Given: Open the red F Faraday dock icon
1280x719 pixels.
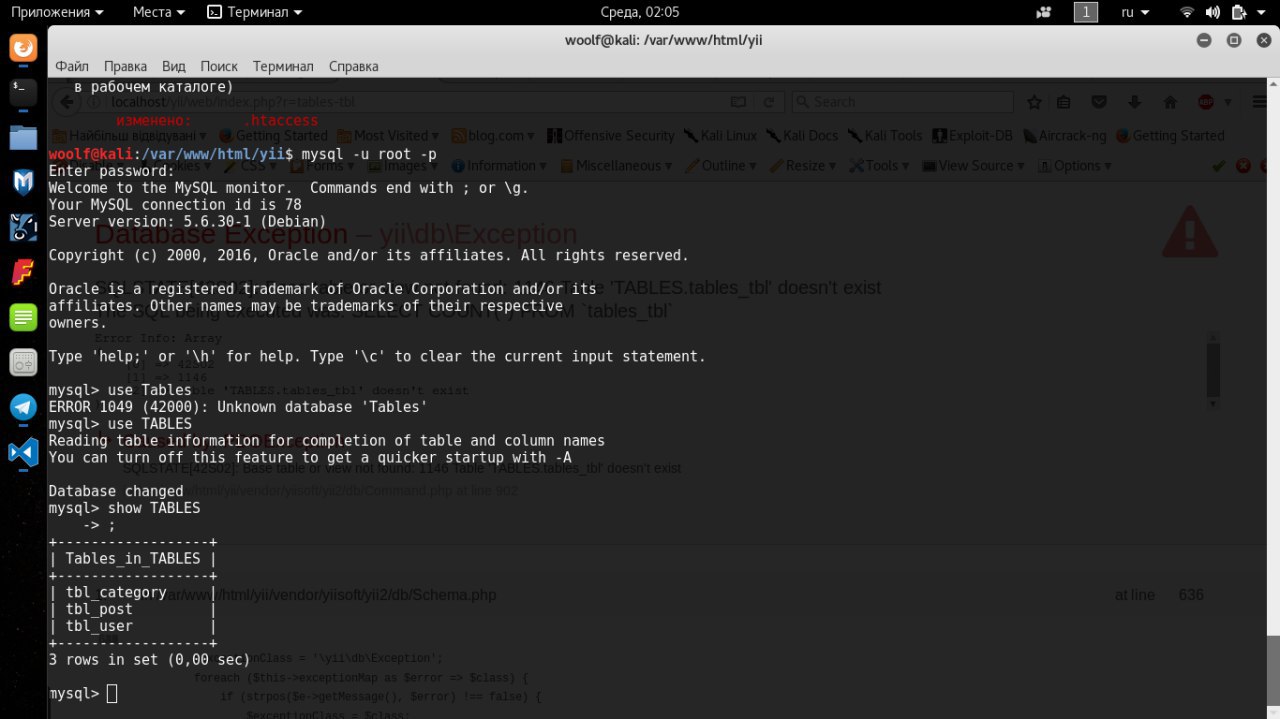Looking at the screenshot, I should (x=23, y=273).
